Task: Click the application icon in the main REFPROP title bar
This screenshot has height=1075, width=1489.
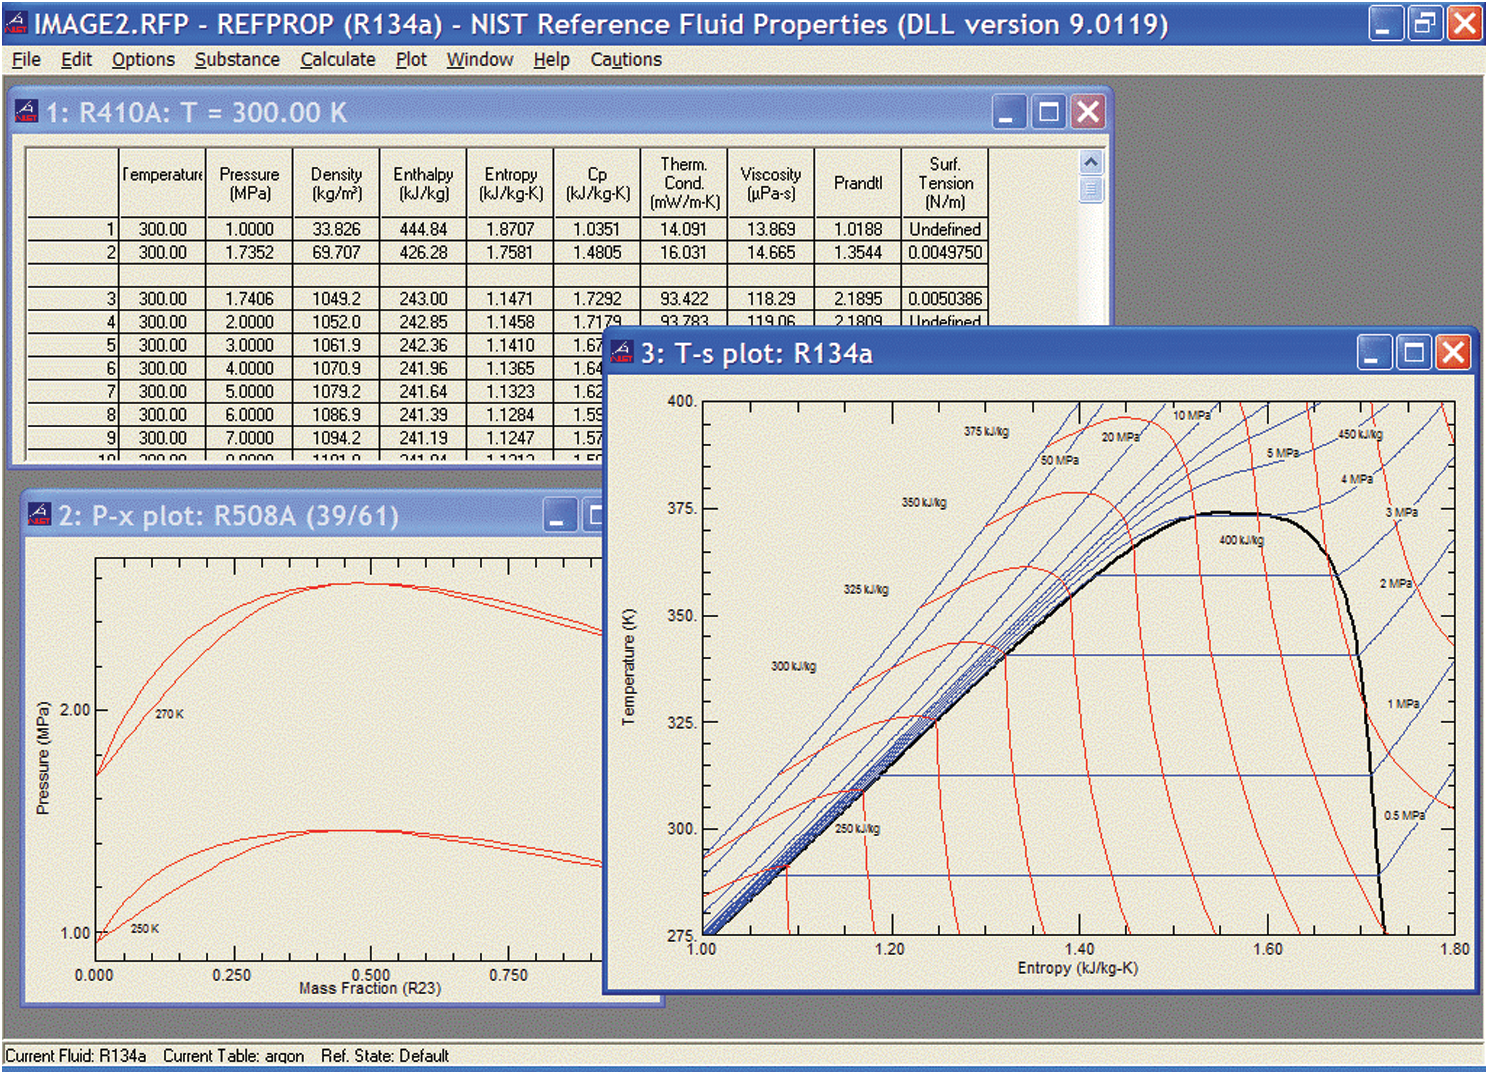Action: pos(16,23)
